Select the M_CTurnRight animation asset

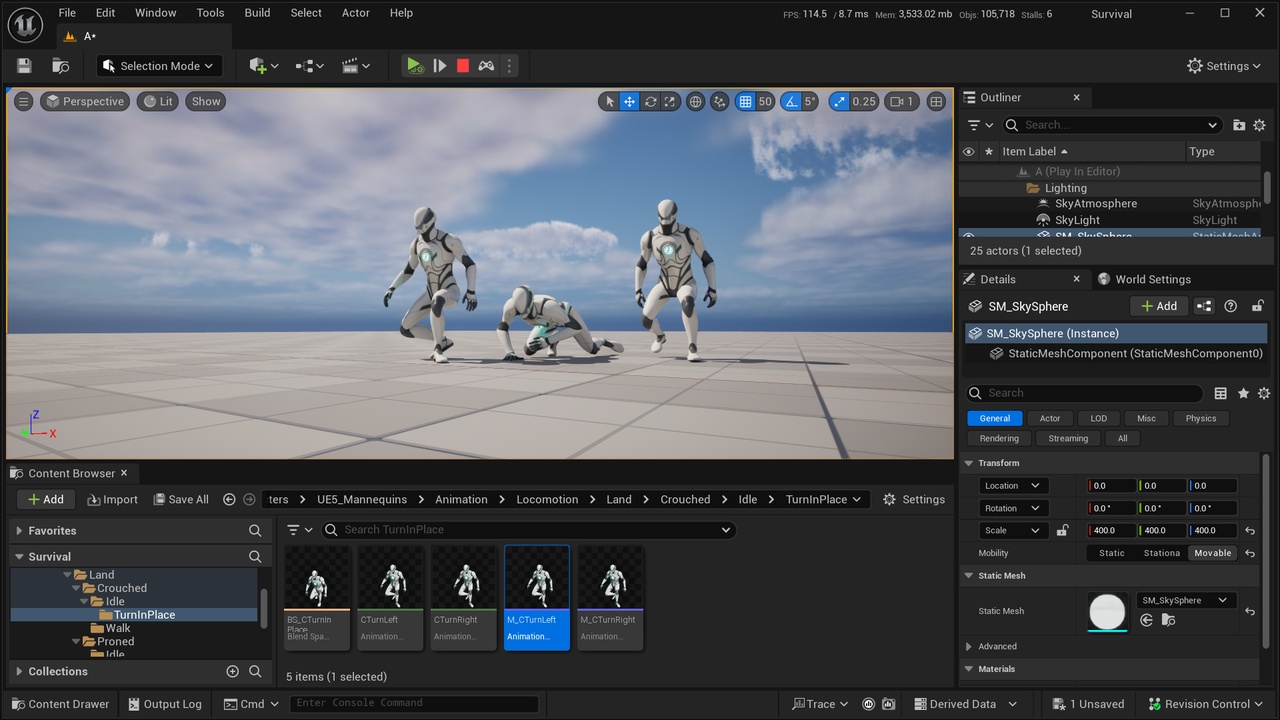[610, 597]
